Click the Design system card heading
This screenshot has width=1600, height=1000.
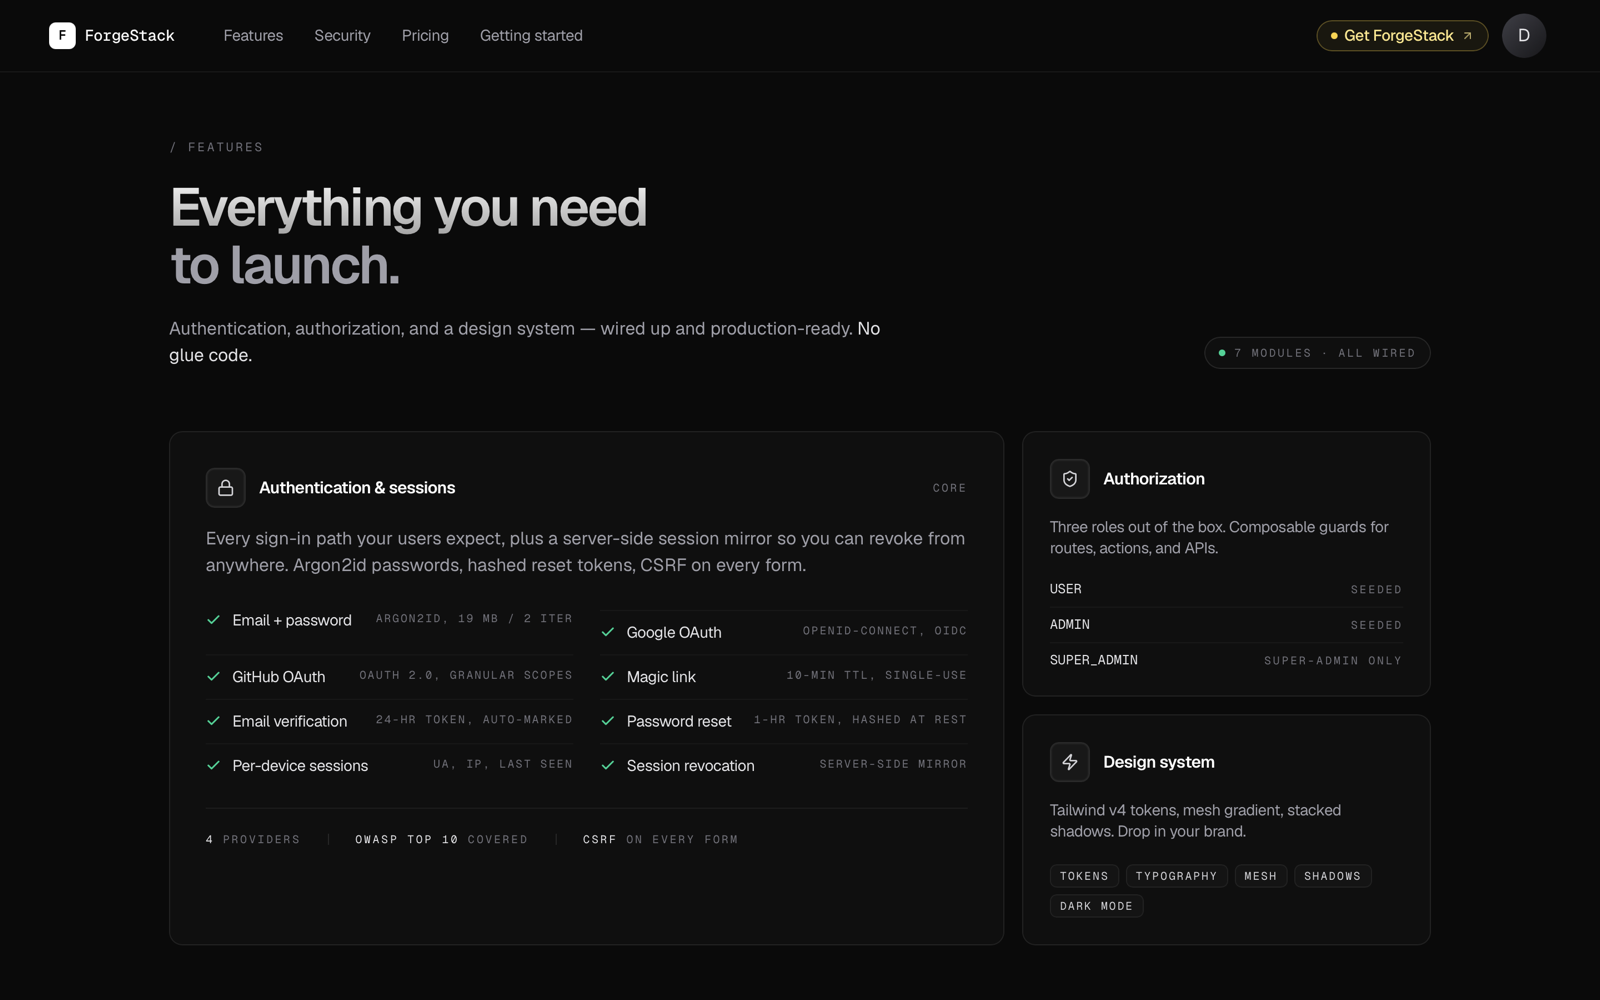1159,762
